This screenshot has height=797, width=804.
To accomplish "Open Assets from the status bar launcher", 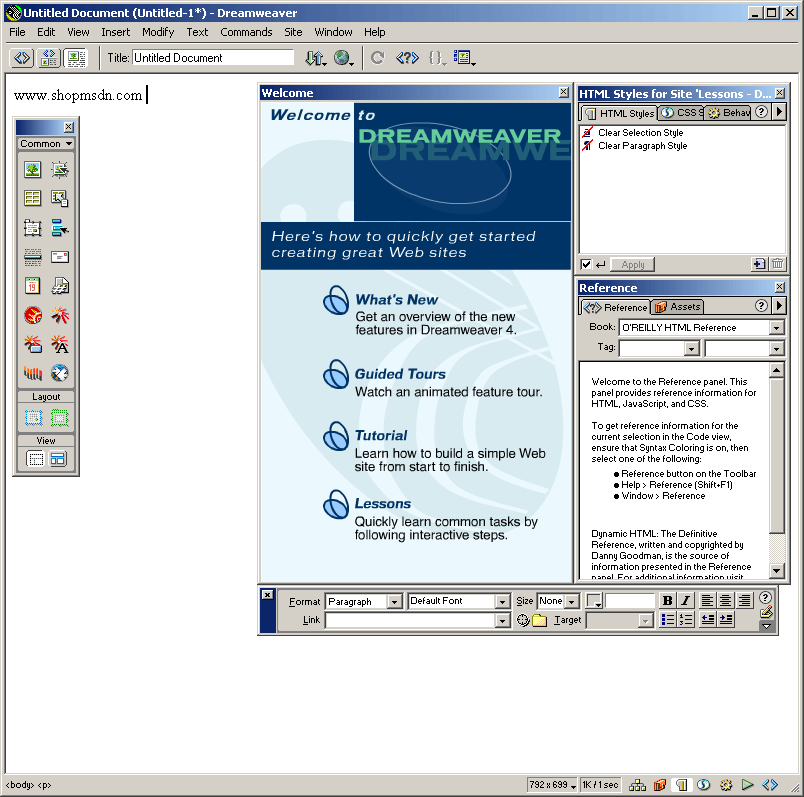I will [660, 785].
